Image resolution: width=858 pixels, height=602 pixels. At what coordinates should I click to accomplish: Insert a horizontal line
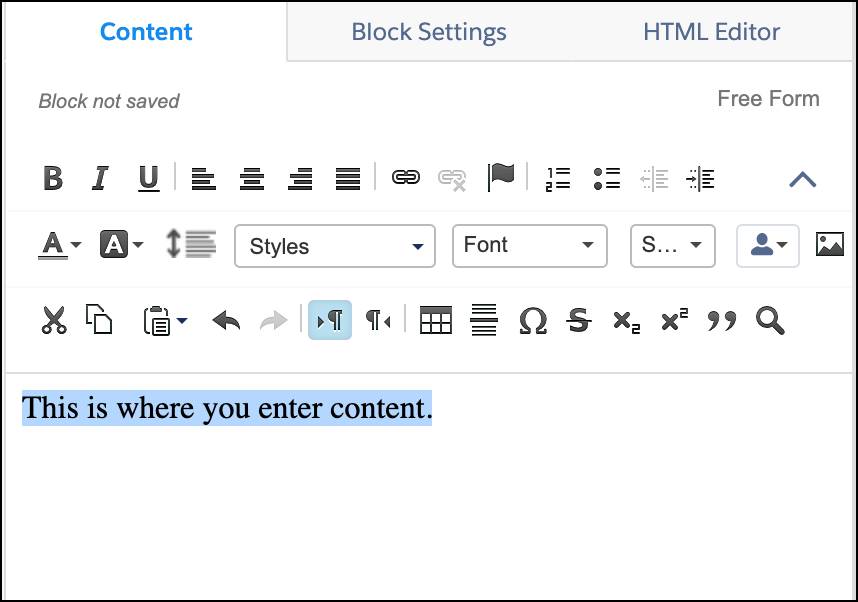484,320
